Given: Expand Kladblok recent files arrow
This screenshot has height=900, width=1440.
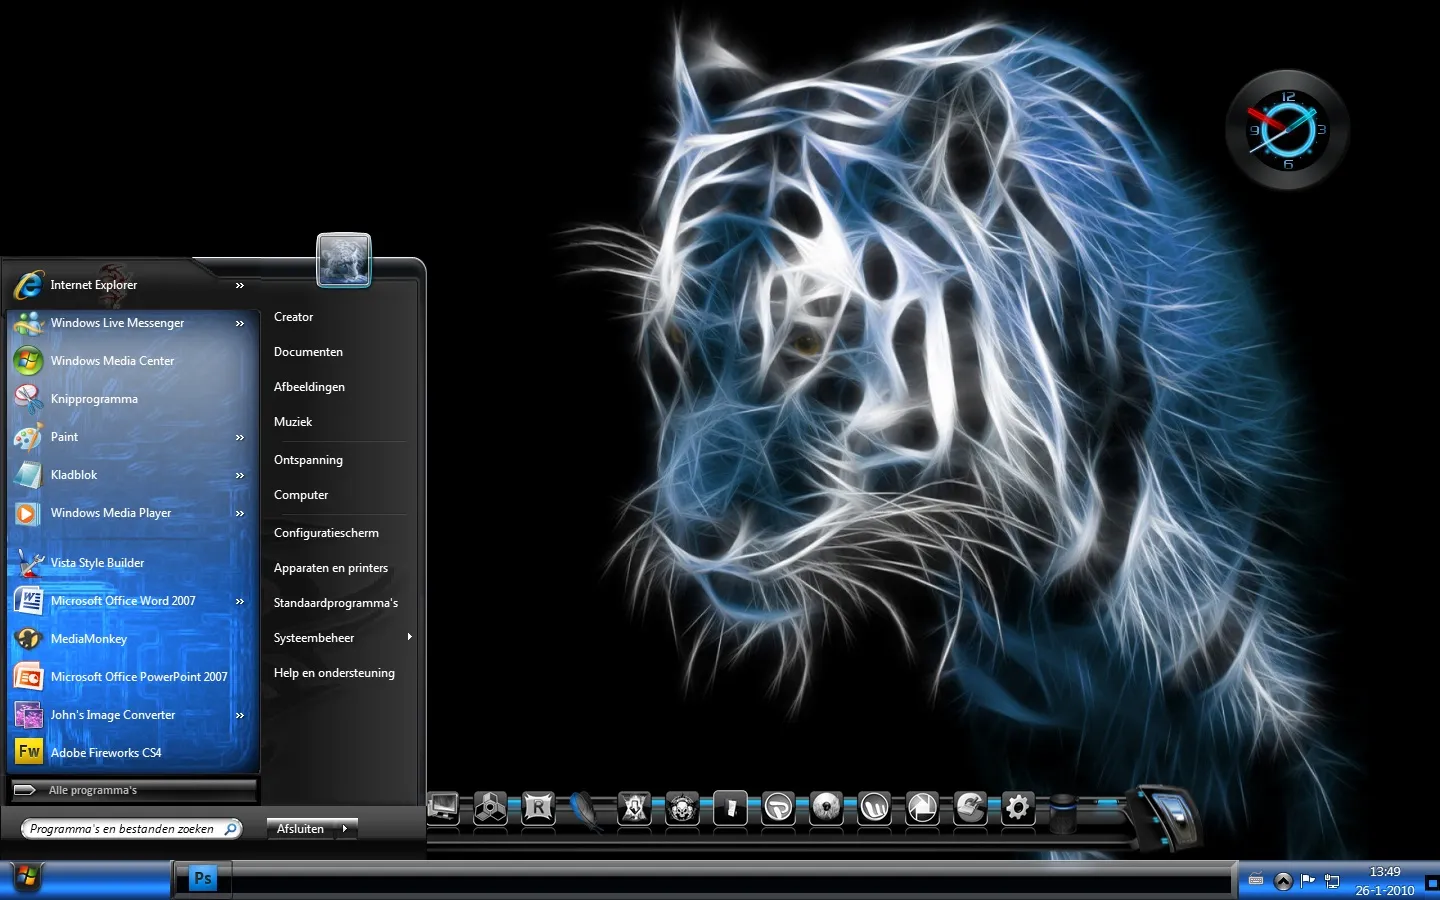Looking at the screenshot, I should click(240, 476).
